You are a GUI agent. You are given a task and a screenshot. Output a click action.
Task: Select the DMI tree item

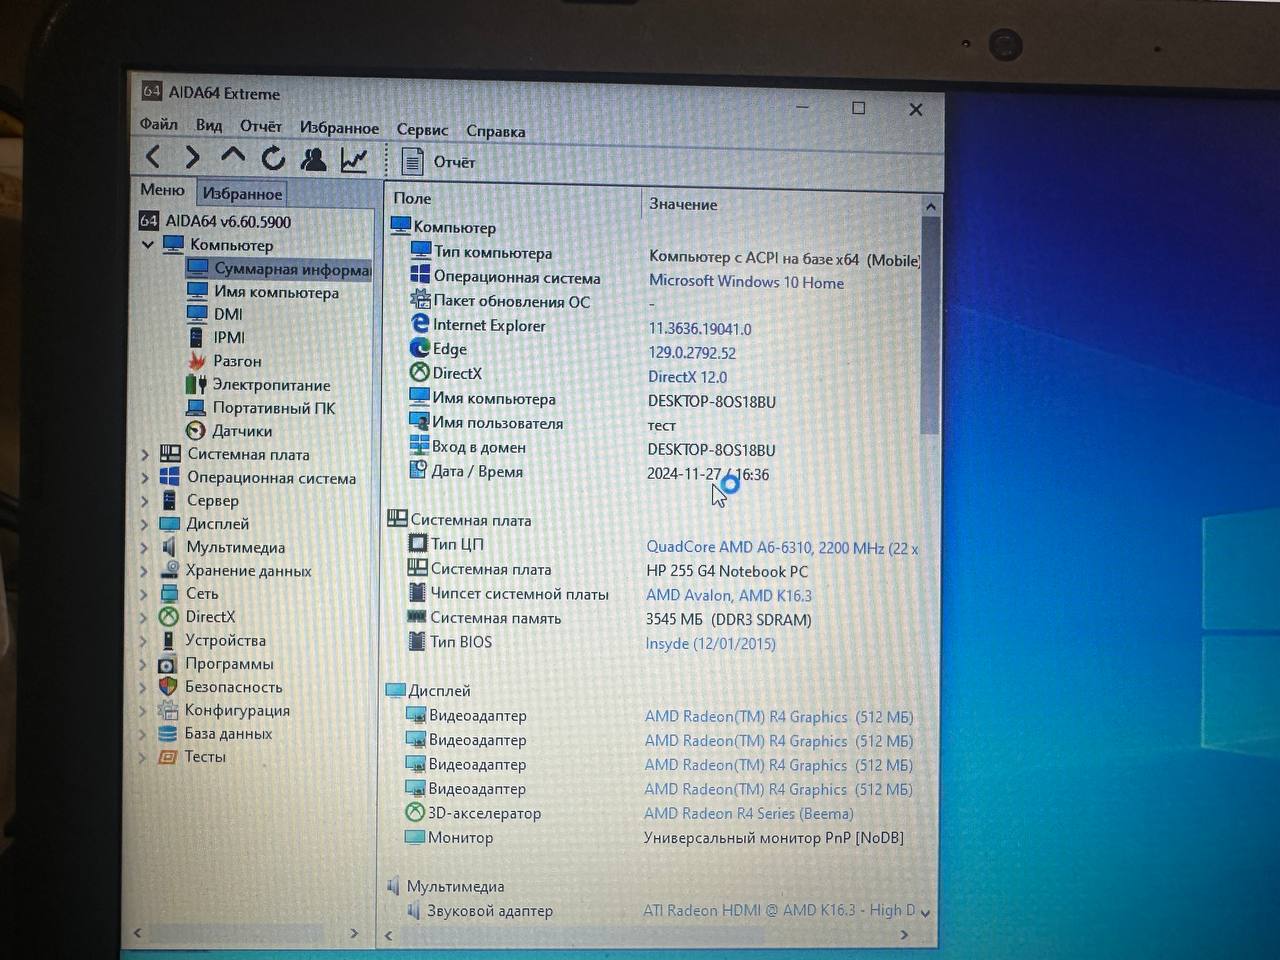[x=228, y=314]
